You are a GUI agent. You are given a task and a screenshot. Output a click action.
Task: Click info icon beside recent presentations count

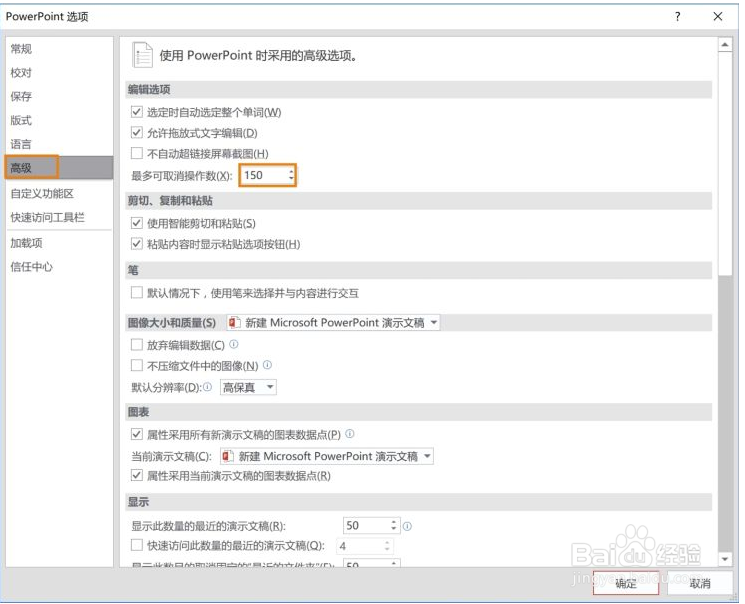pos(408,526)
